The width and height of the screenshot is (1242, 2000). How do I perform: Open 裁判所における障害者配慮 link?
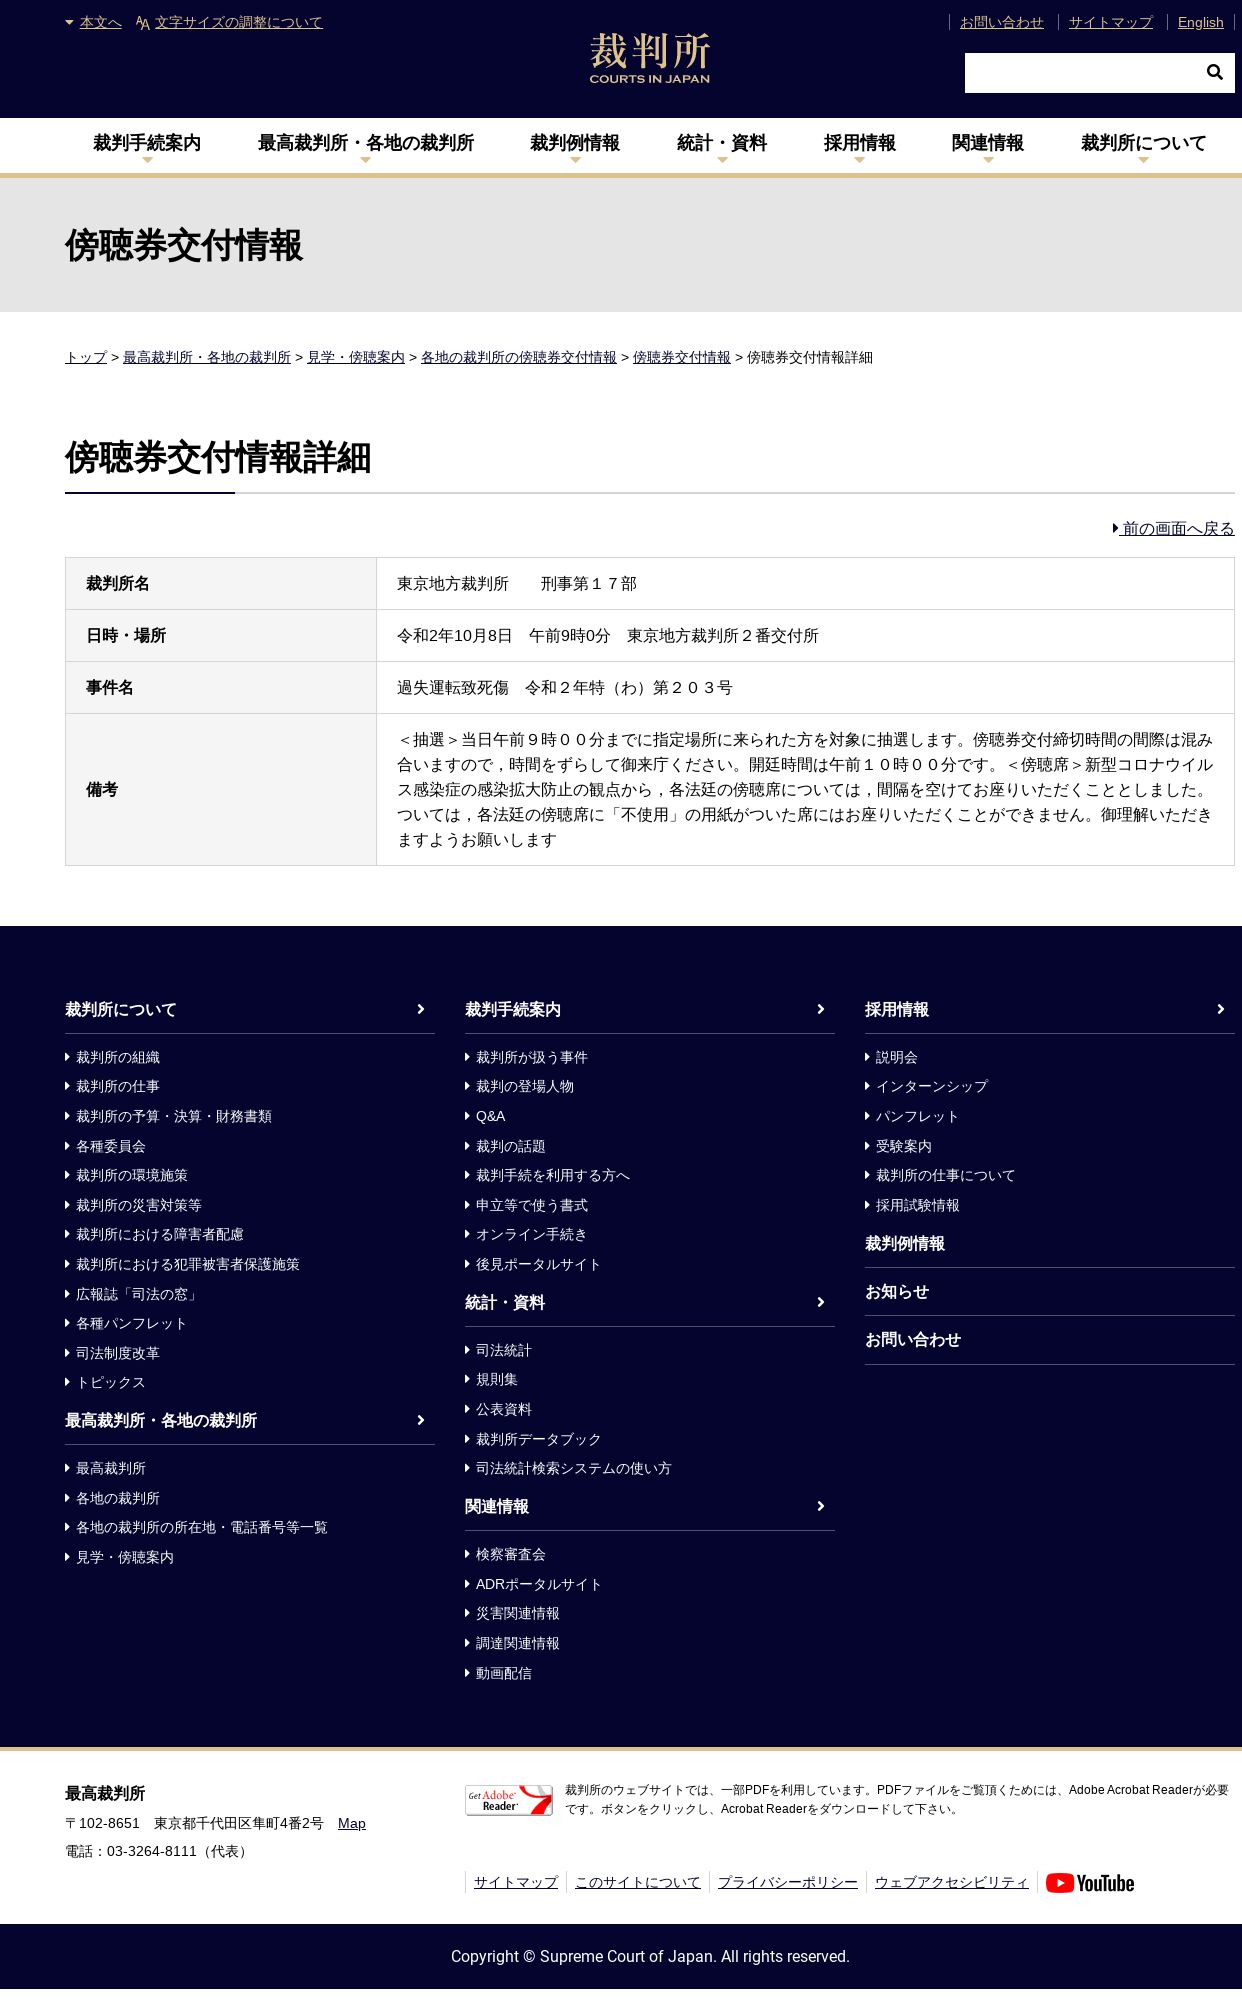pyautogui.click(x=160, y=1234)
